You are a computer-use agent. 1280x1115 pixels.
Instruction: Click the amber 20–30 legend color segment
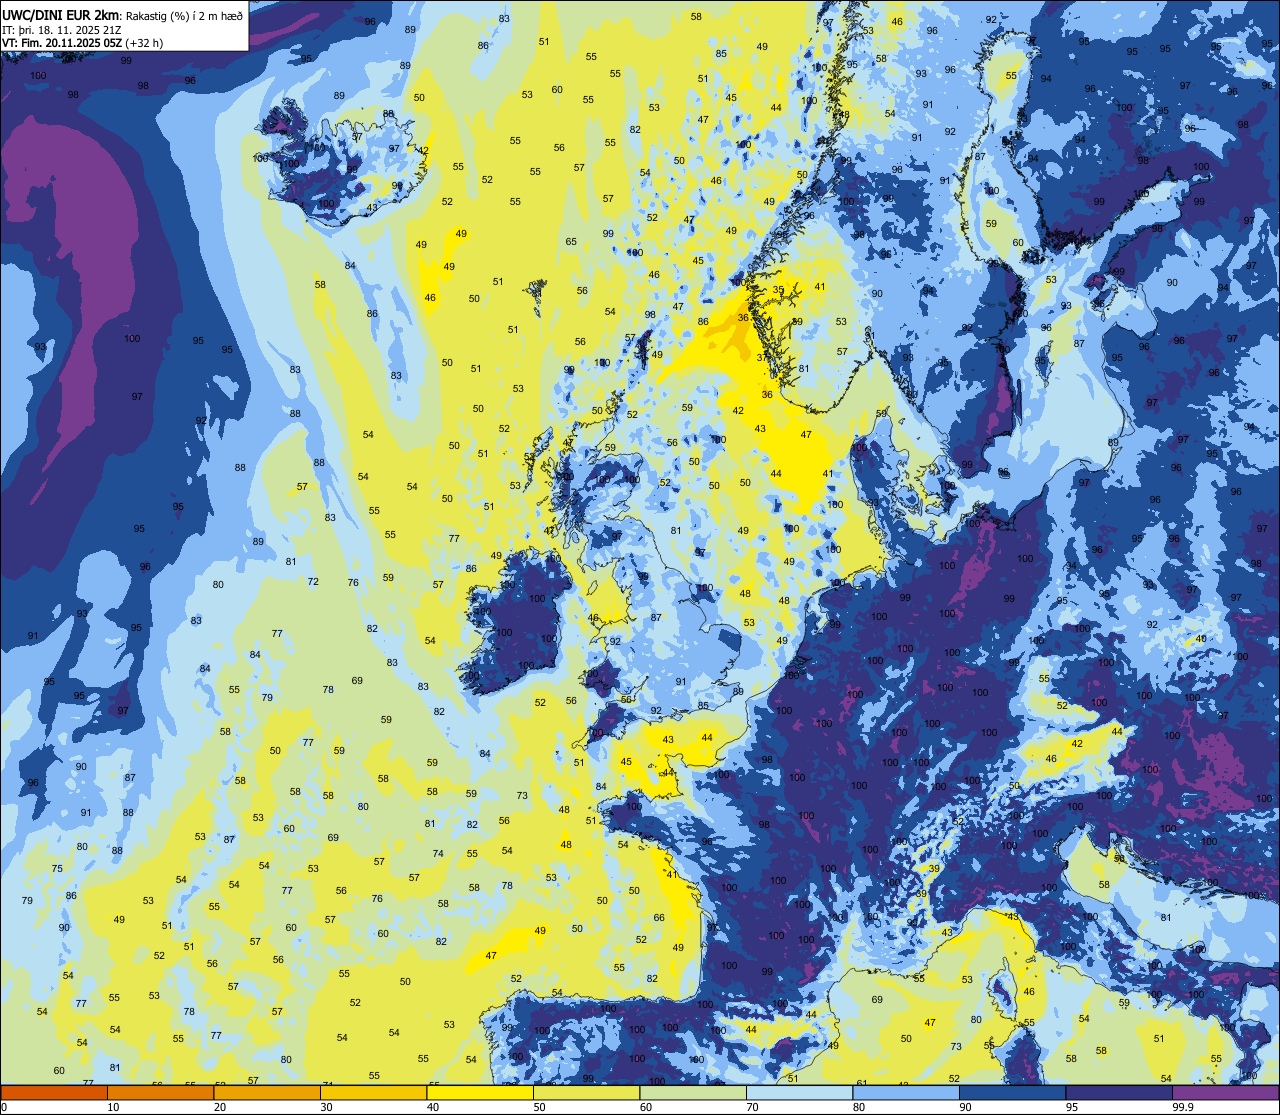[x=267, y=1092]
